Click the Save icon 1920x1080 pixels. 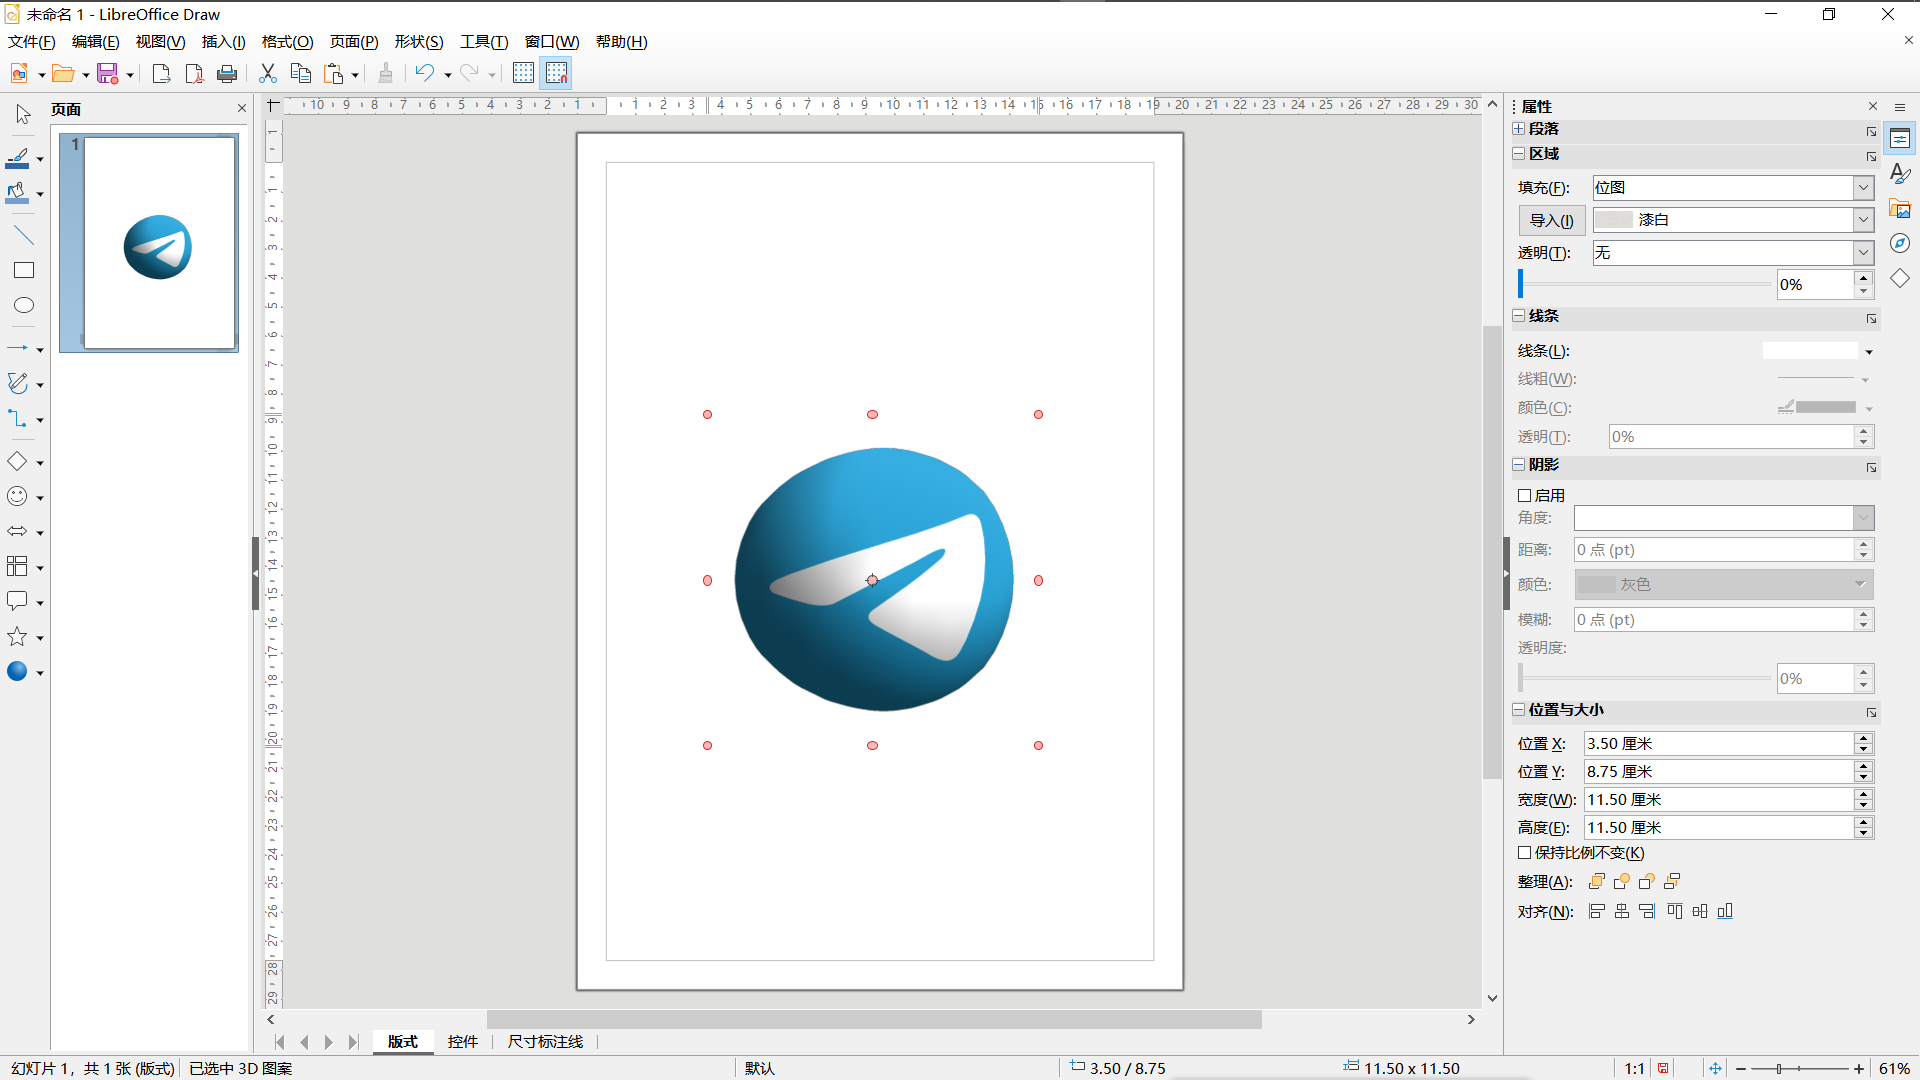[108, 73]
